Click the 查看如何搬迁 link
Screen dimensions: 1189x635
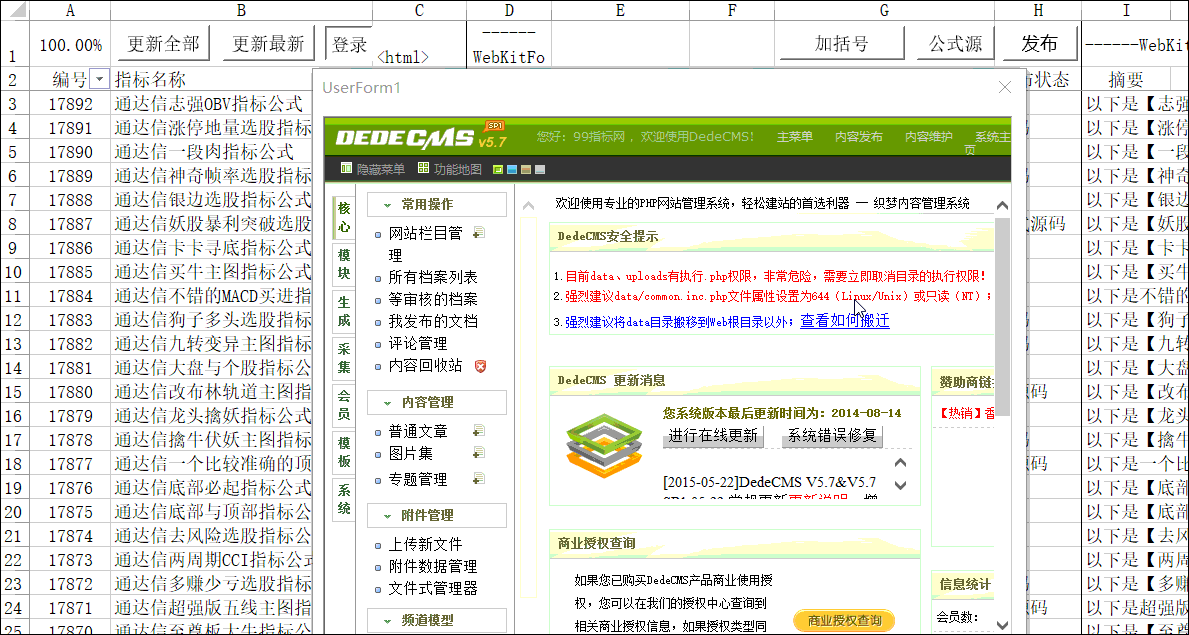pyautogui.click(x=844, y=321)
